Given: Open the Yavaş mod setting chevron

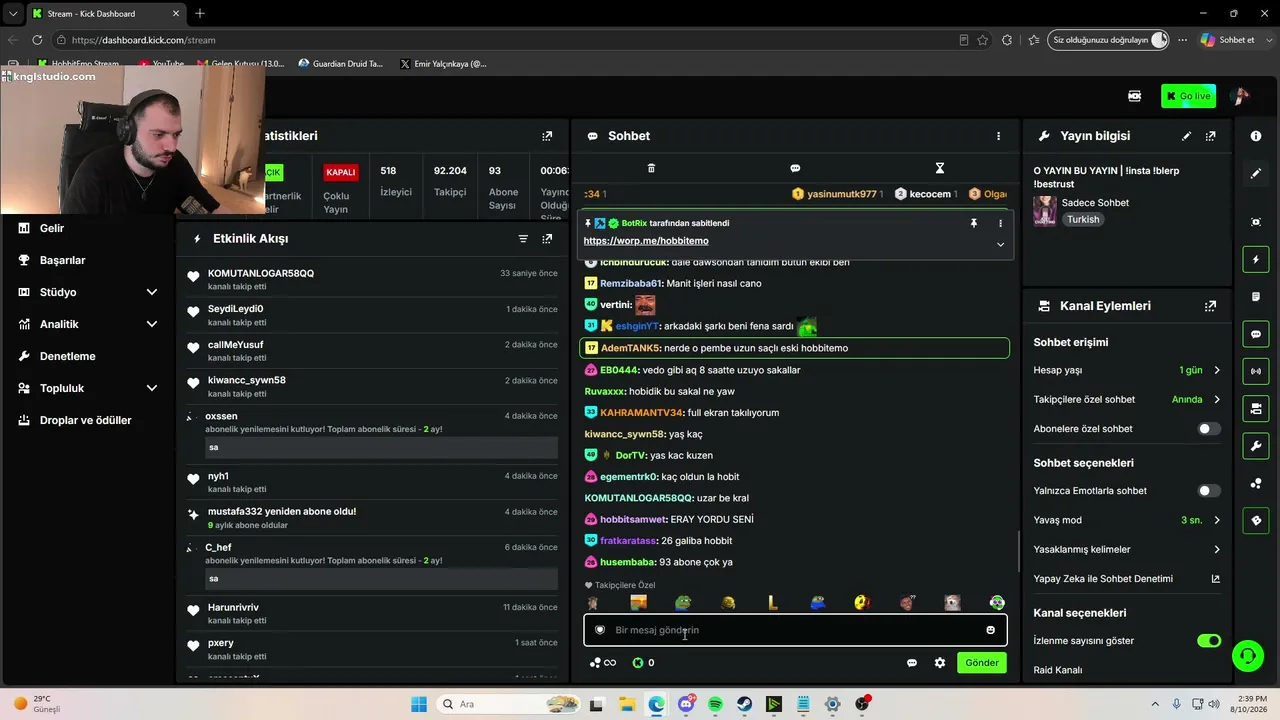Looking at the screenshot, I should pyautogui.click(x=1217, y=520).
